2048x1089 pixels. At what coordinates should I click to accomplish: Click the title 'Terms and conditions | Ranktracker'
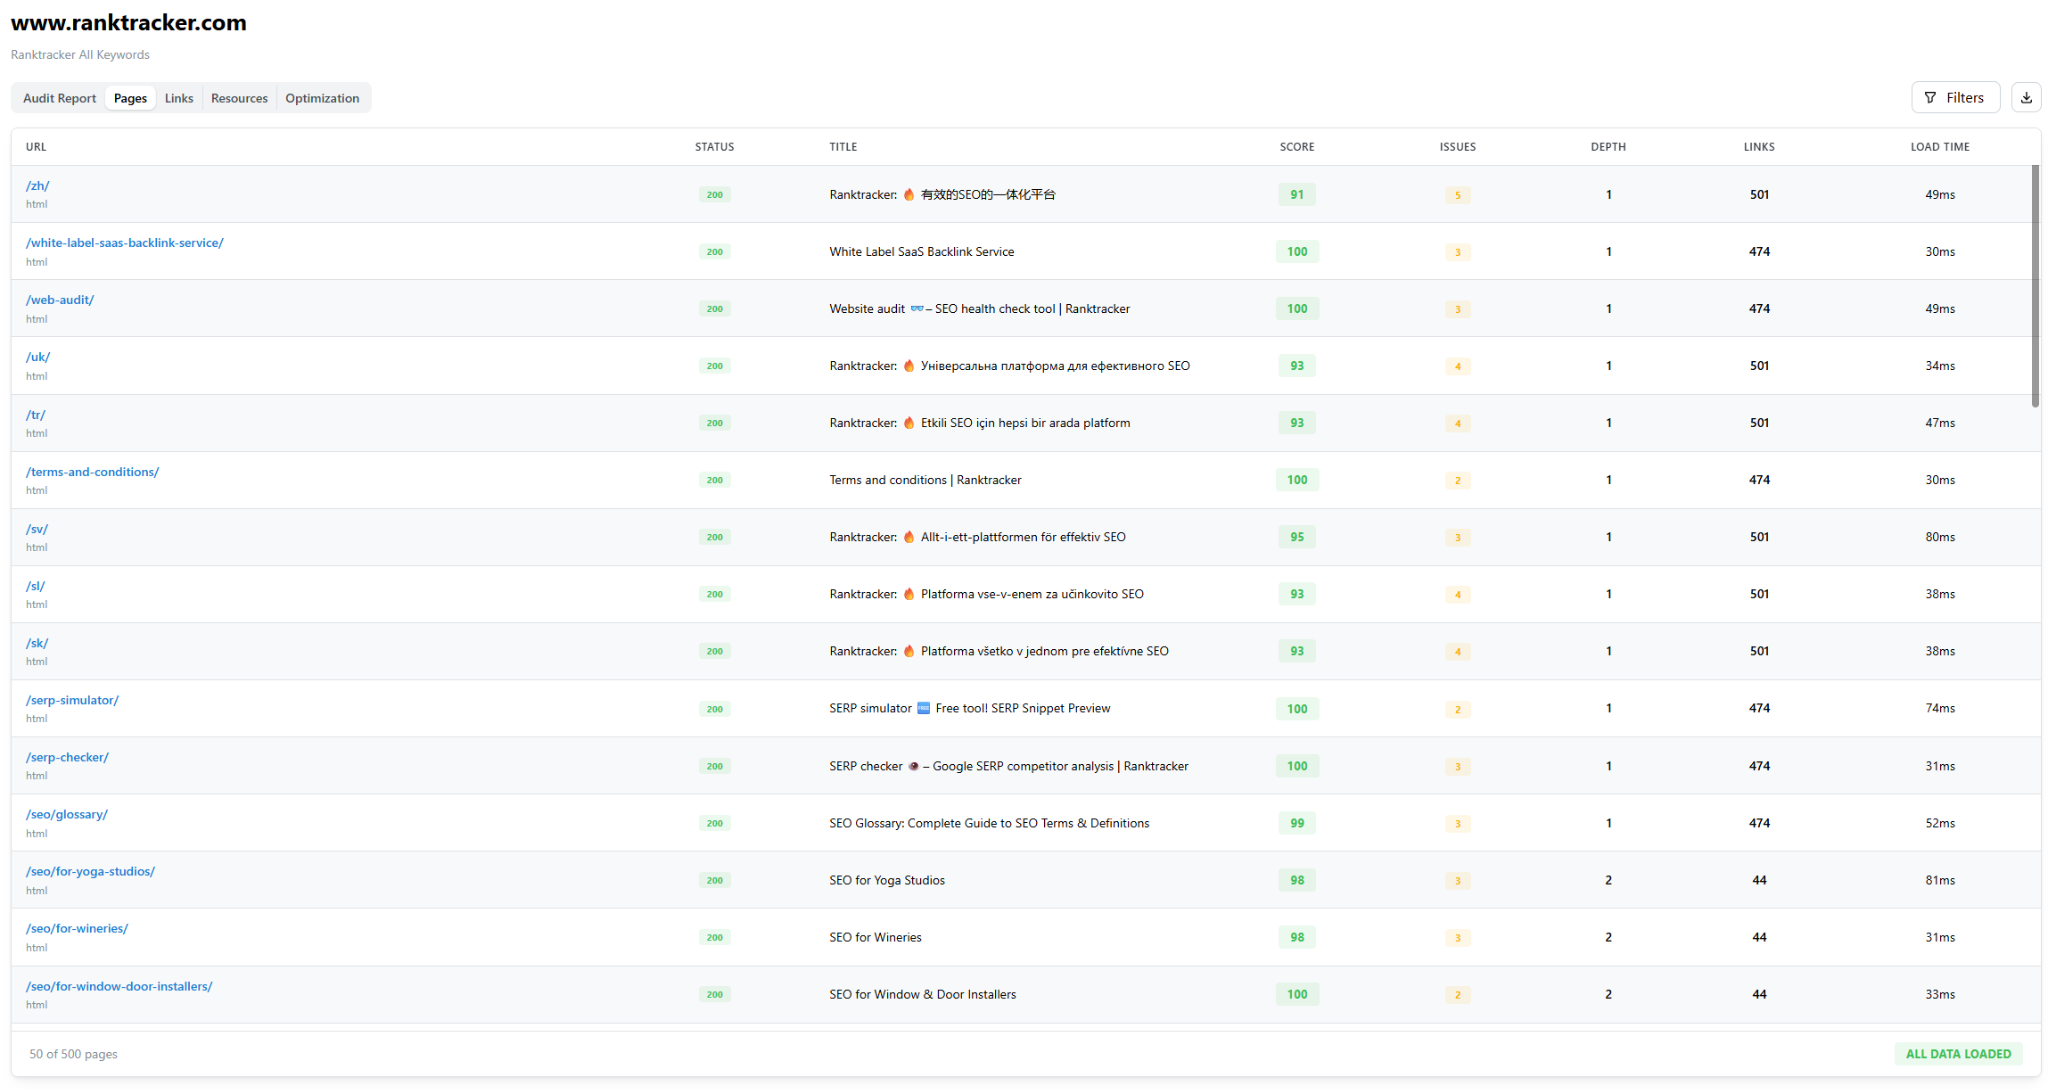925,480
